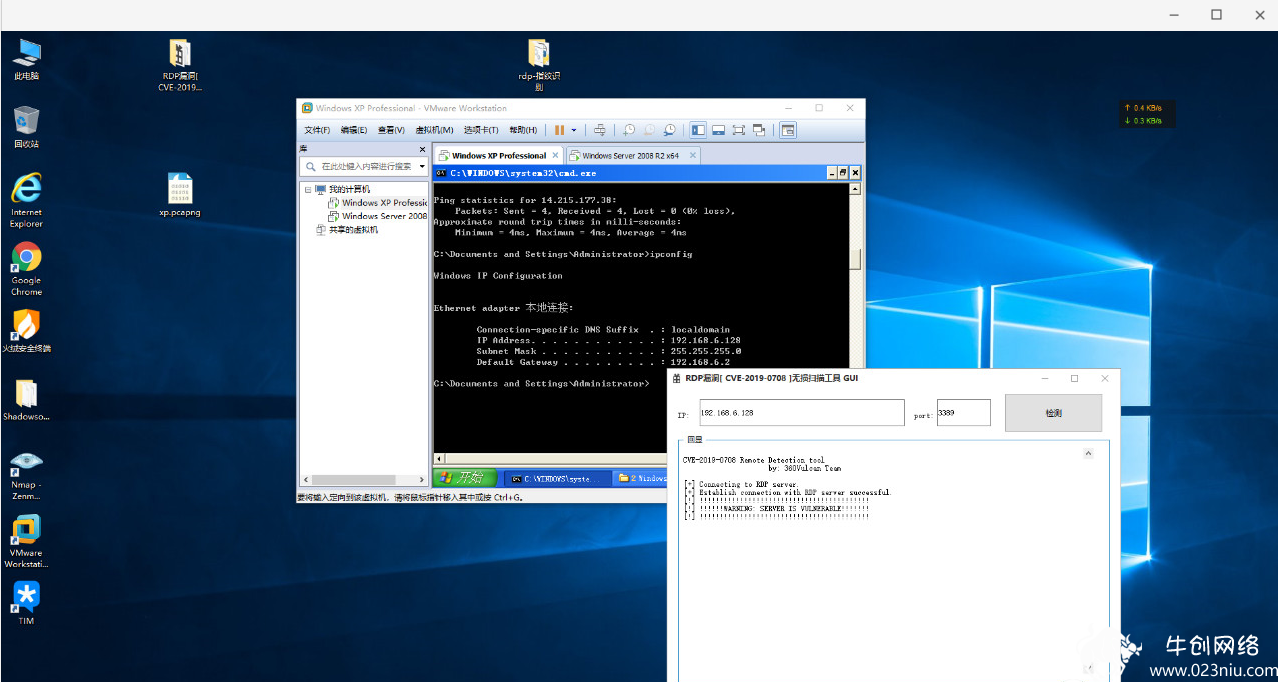The width and height of the screenshot is (1278, 682).
Task: Open the power options dropdown beside pause
Action: 574,130
